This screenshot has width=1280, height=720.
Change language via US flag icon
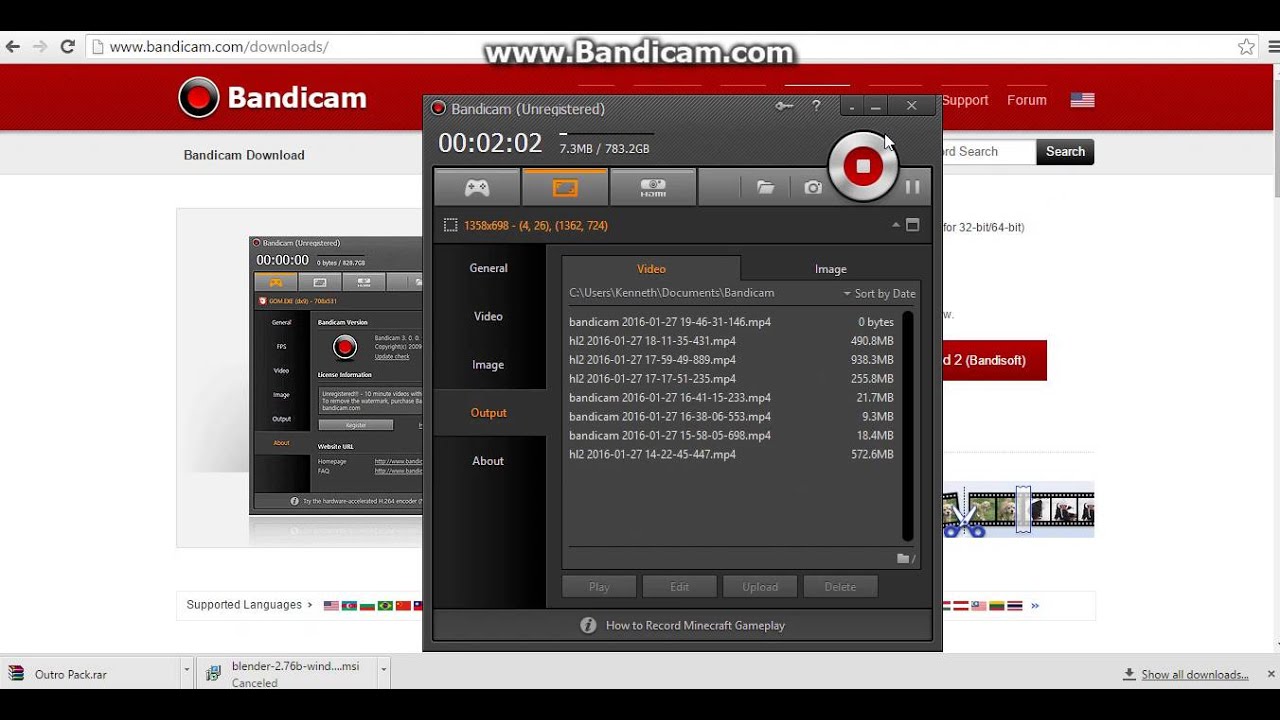1082,100
